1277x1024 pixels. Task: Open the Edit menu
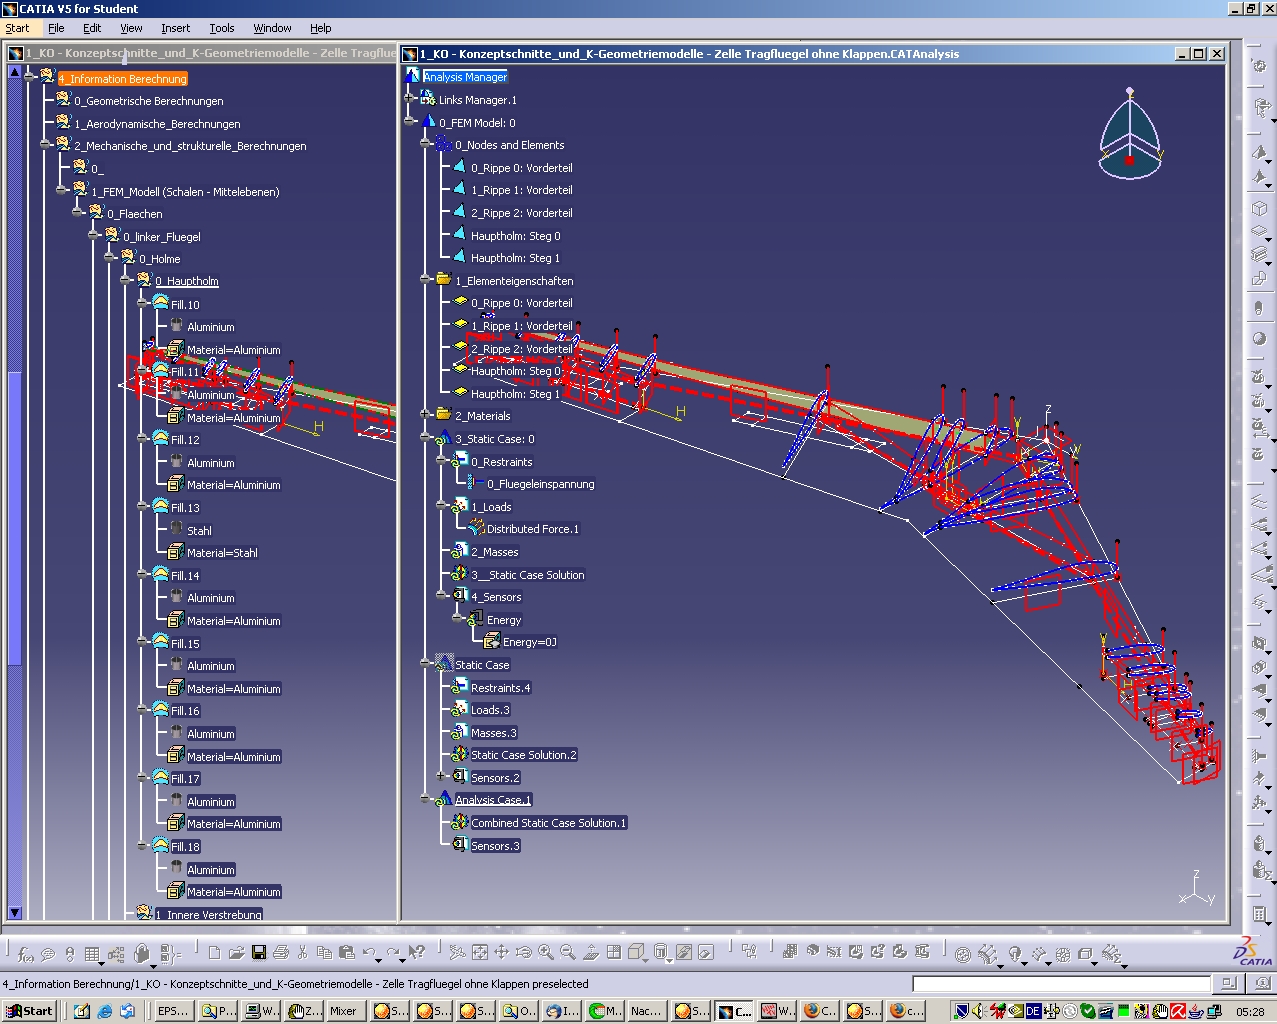(x=92, y=28)
